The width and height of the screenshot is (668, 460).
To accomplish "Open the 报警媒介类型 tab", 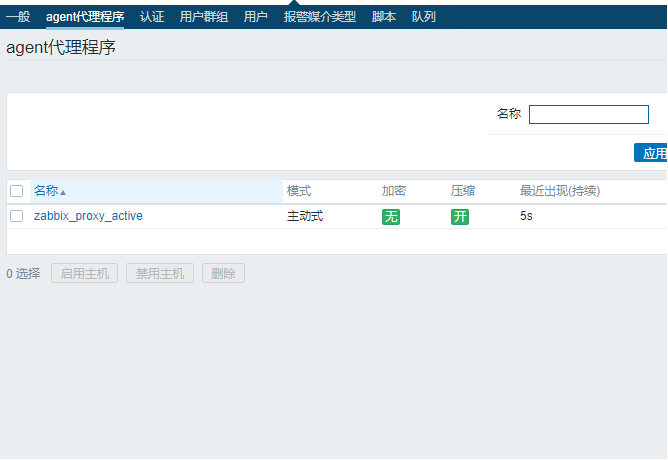I will point(320,17).
